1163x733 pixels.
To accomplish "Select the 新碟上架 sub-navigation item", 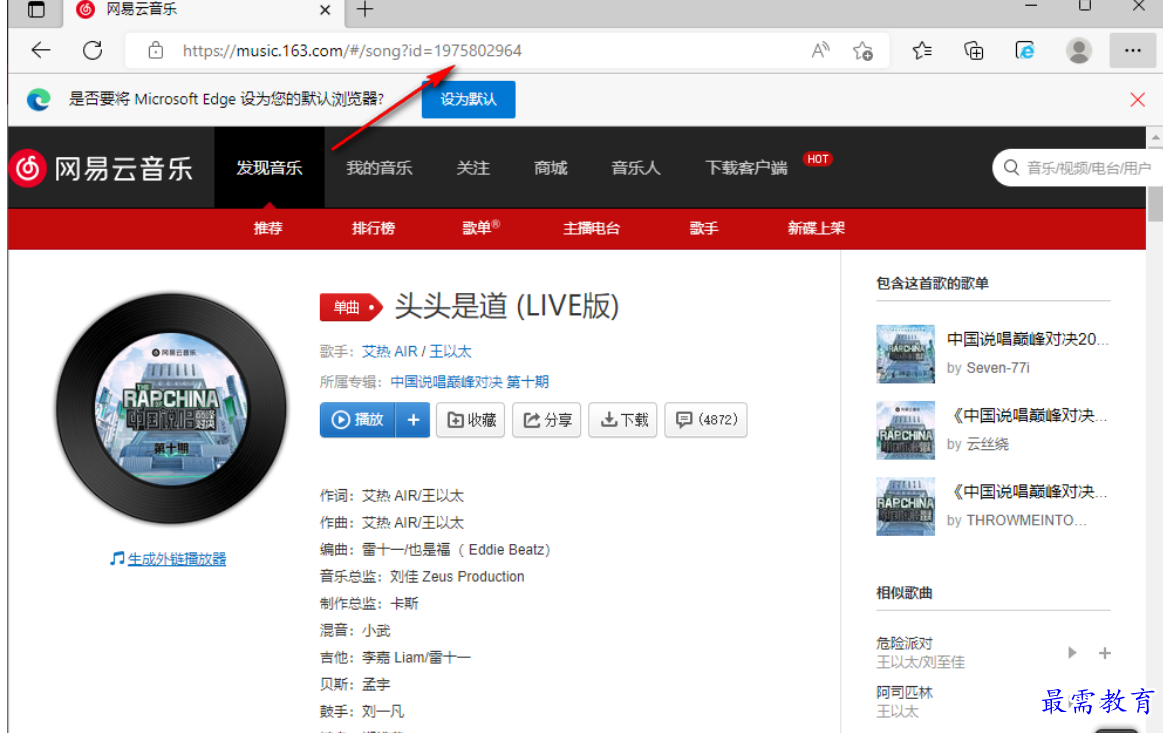I will (x=816, y=229).
